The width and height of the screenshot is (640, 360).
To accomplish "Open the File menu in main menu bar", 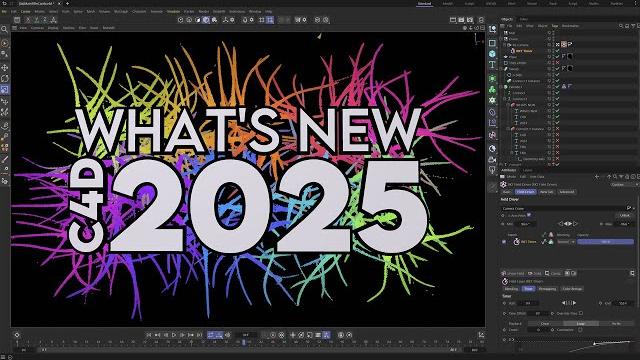I will pyautogui.click(x=4, y=11).
